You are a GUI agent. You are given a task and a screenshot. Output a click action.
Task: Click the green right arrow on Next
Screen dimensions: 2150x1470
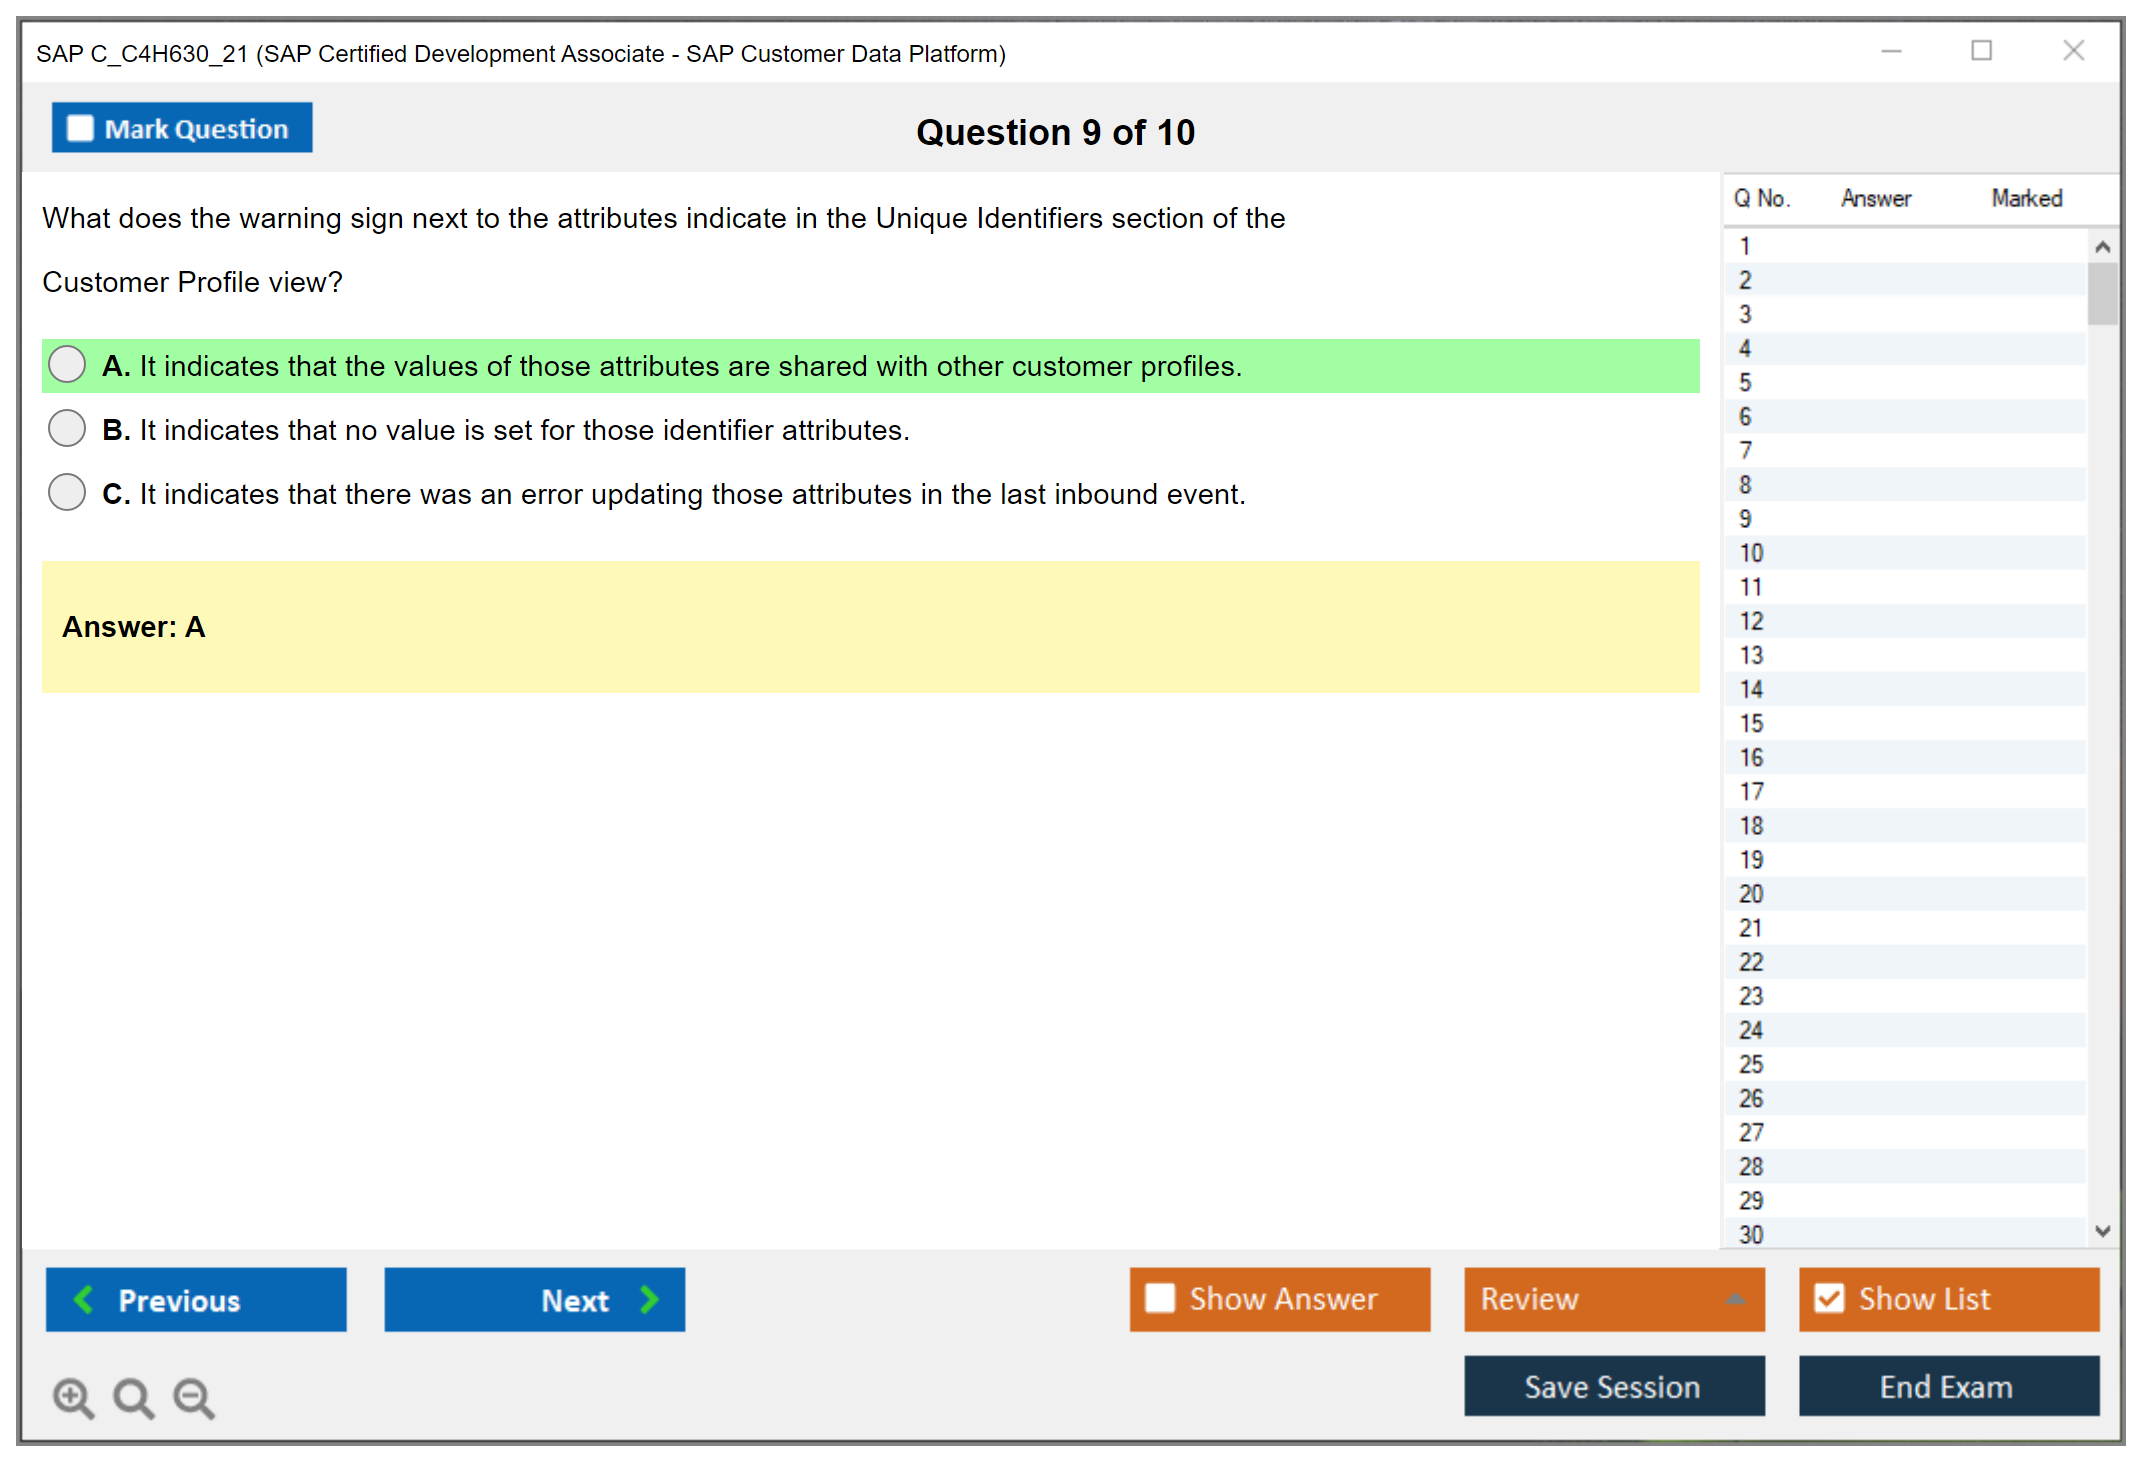pos(650,1299)
